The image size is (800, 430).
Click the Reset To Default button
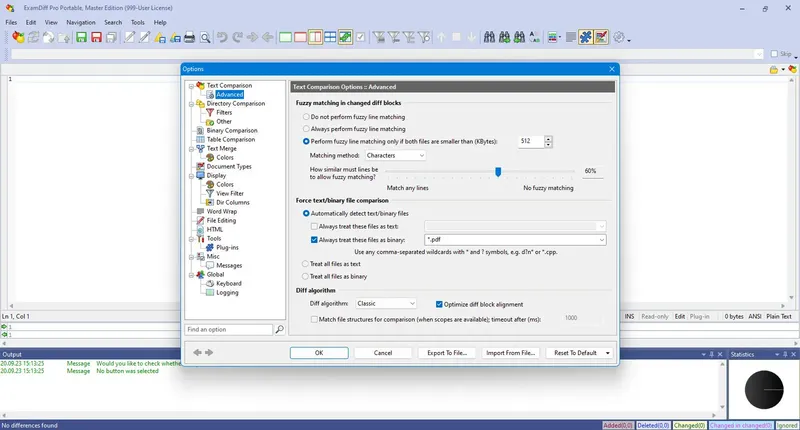pos(575,353)
